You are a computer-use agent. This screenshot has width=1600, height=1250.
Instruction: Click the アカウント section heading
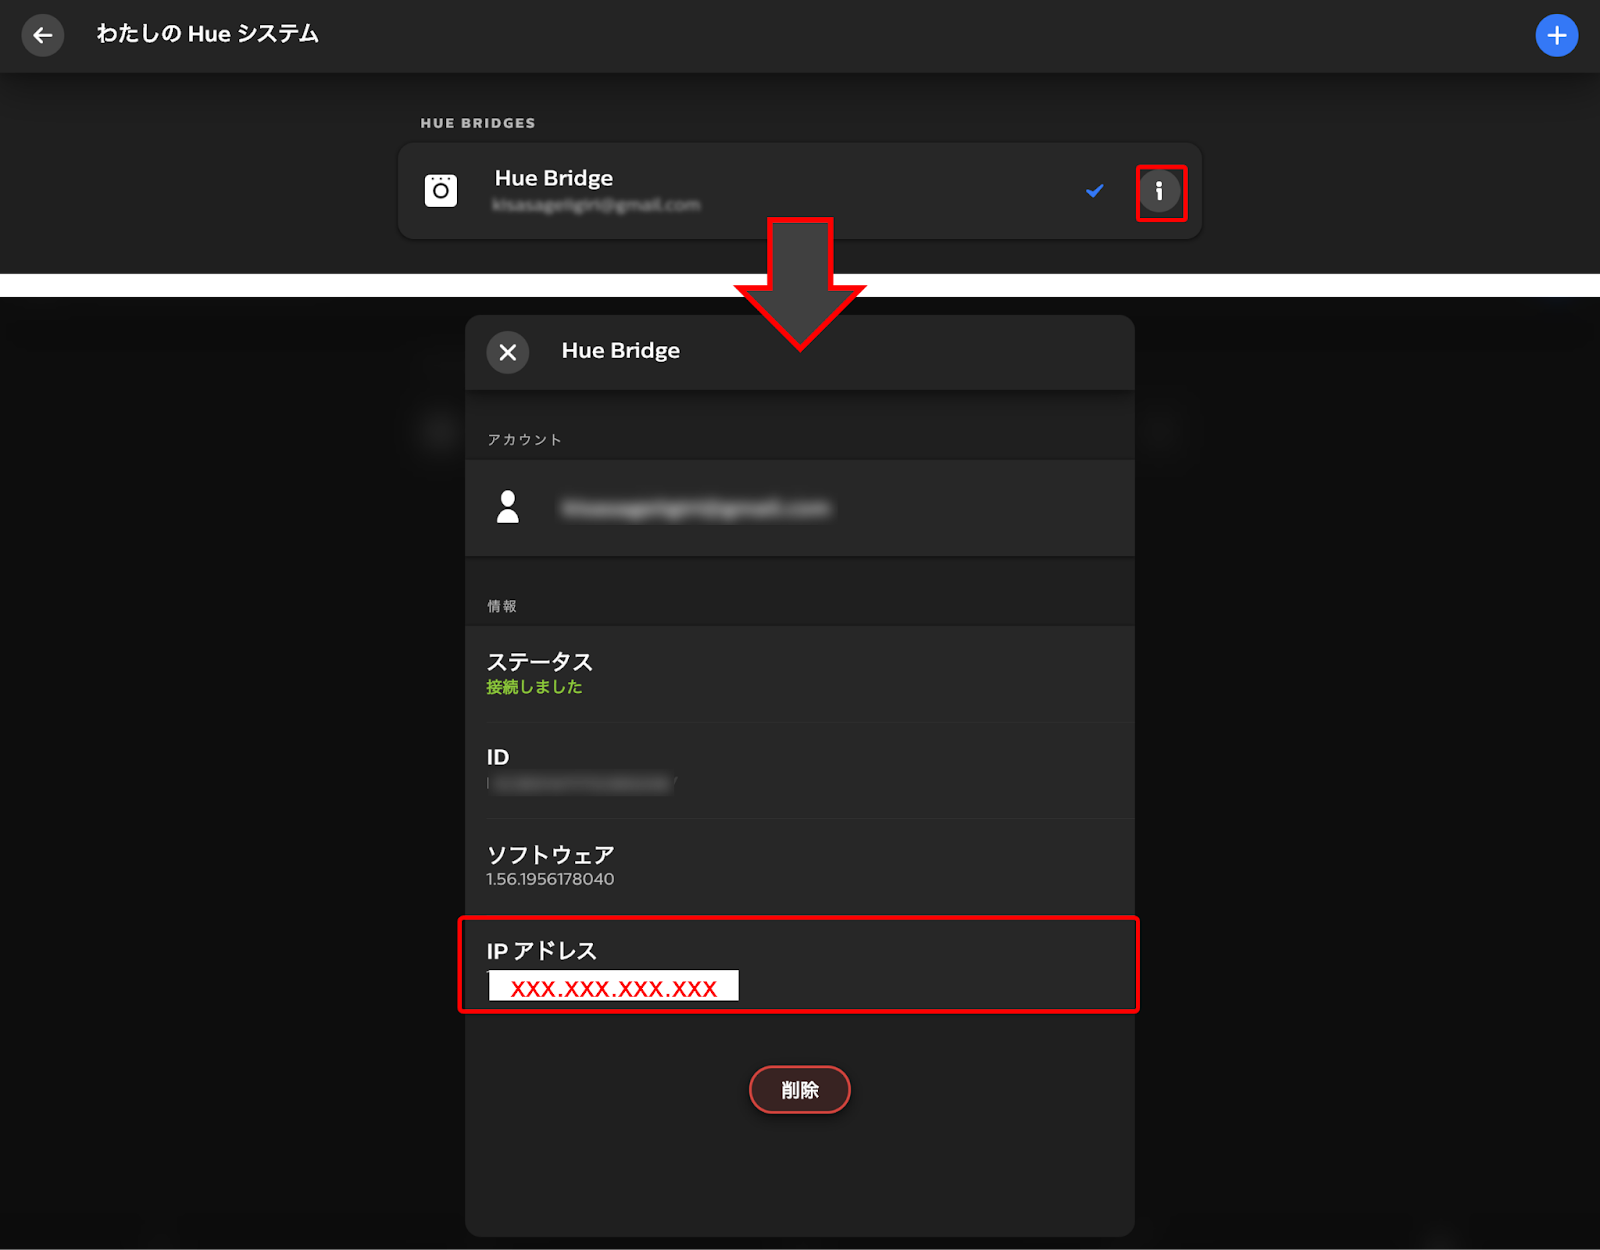point(524,440)
